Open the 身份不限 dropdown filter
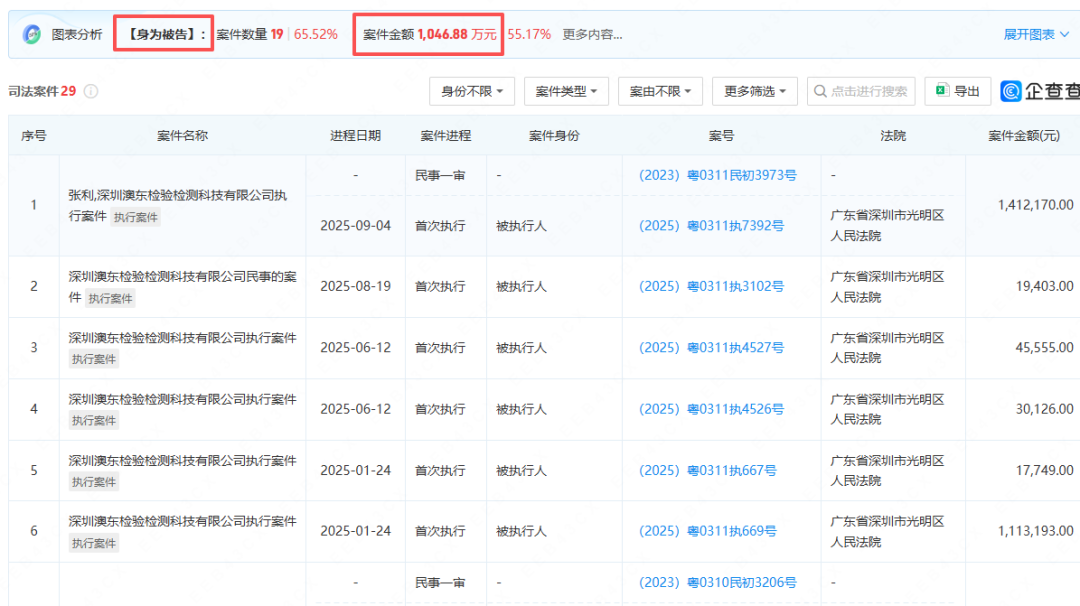The image size is (1080, 606). 472,92
